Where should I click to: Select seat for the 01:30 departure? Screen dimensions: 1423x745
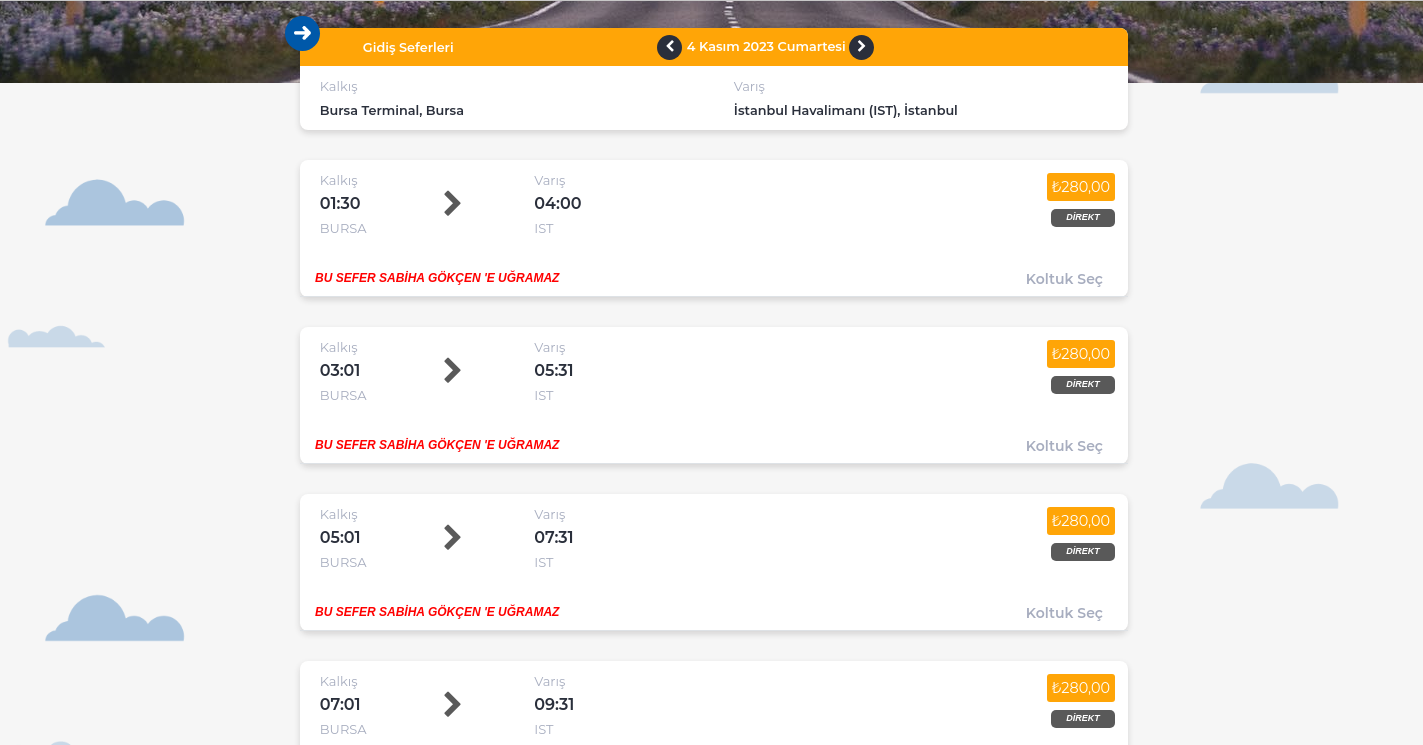coord(1064,279)
